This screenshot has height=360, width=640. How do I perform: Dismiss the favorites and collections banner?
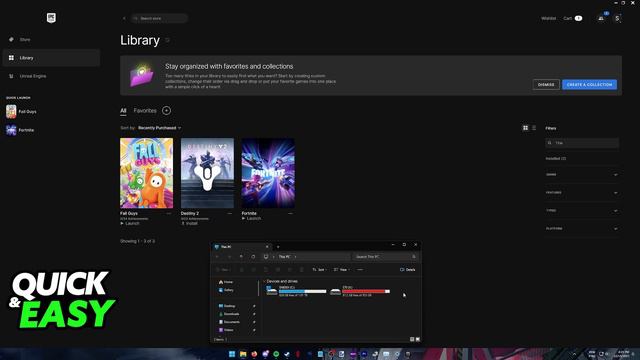click(546, 84)
